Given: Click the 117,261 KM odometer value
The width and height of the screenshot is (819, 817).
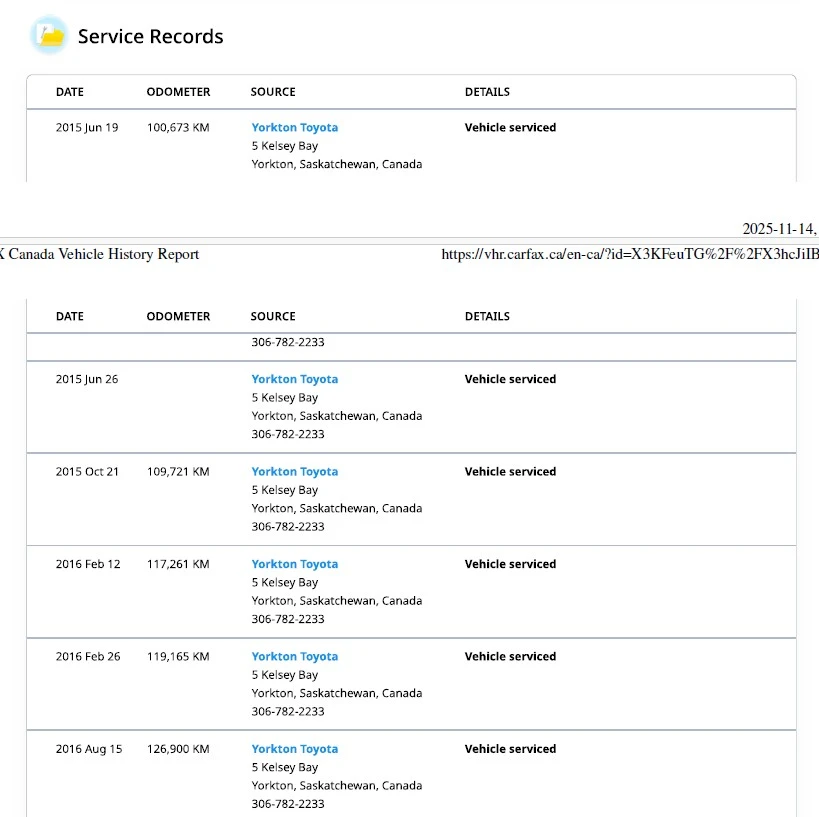Looking at the screenshot, I should pyautogui.click(x=178, y=564).
